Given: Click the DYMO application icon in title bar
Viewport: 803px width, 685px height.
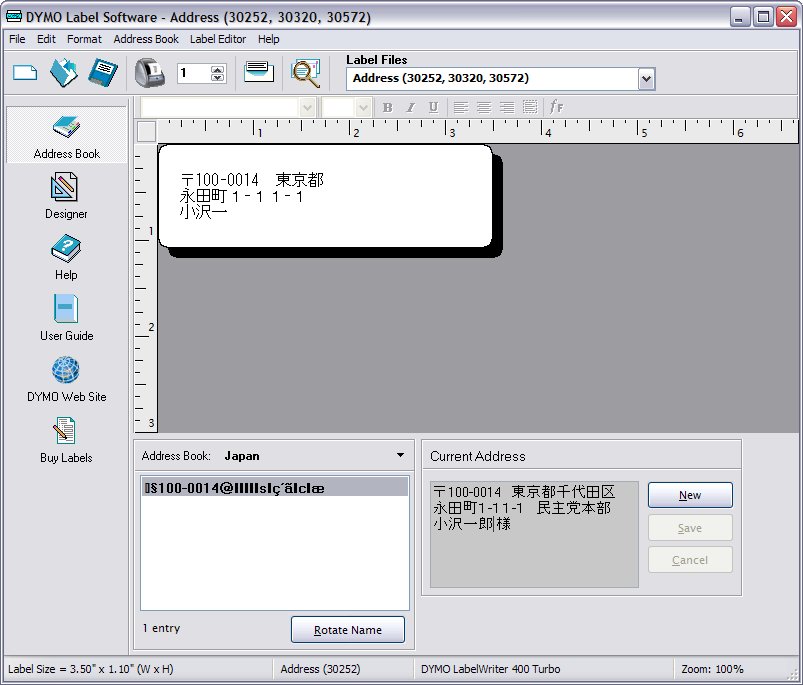Looking at the screenshot, I should 14,16.
